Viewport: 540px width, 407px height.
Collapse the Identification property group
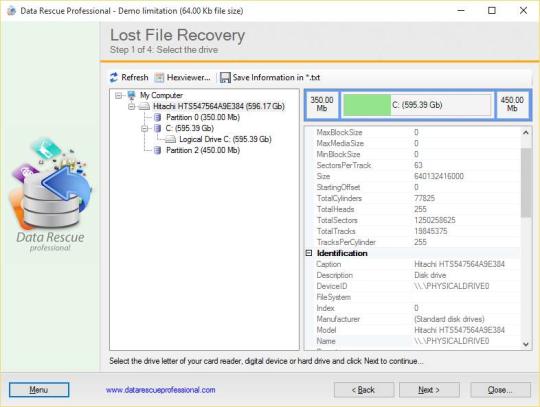coord(309,253)
